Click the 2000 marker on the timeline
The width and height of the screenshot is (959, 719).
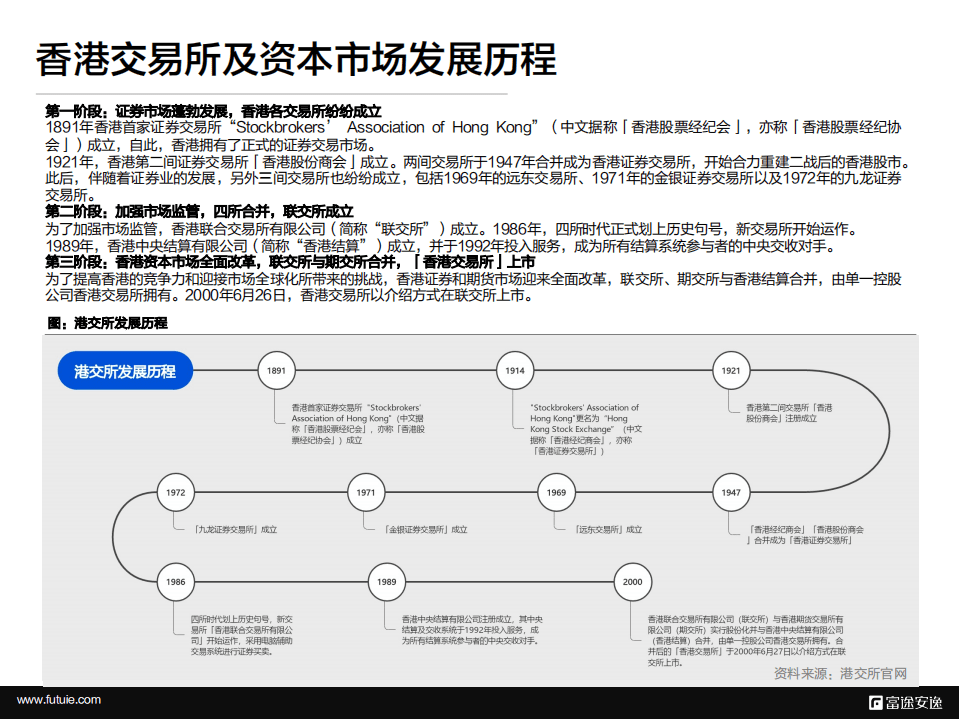click(x=631, y=581)
